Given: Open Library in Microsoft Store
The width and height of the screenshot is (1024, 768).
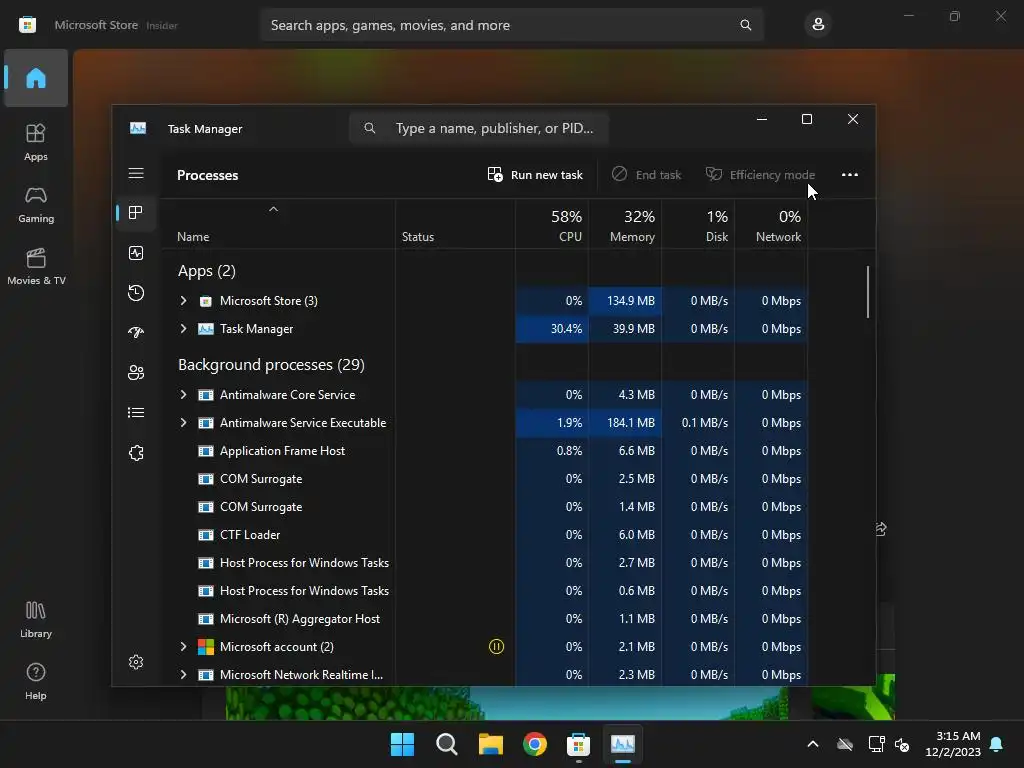Looking at the screenshot, I should click(x=36, y=620).
